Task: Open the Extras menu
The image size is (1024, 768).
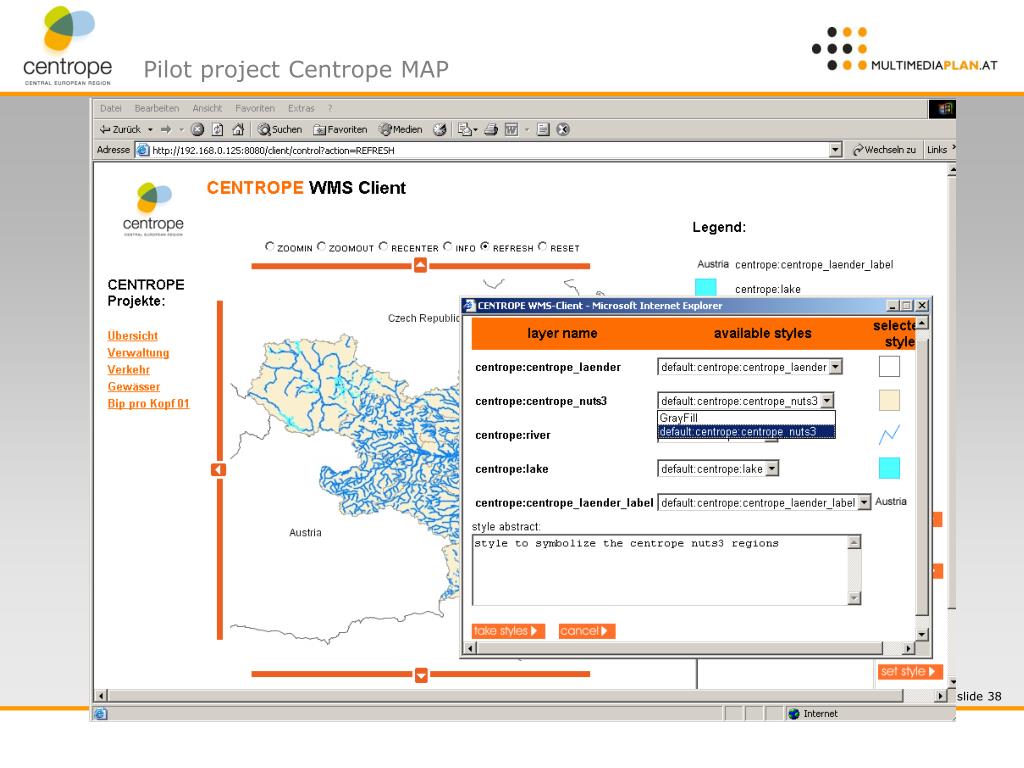Action: (301, 108)
